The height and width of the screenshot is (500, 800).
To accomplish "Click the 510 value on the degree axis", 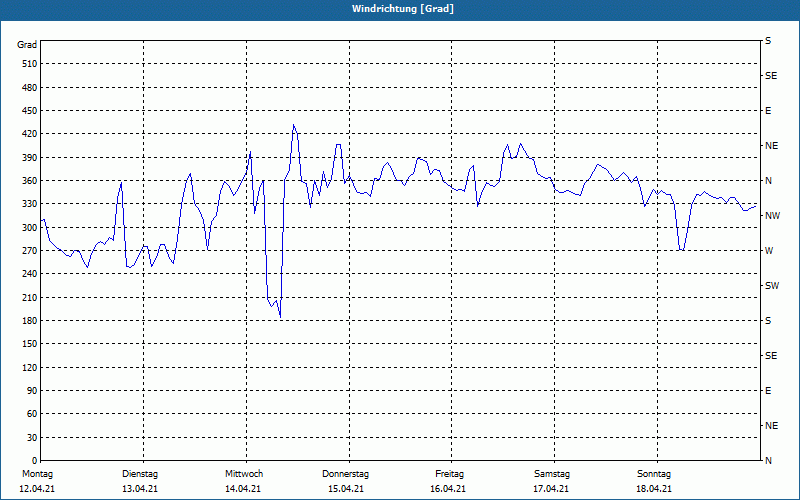I will (x=30, y=64).
